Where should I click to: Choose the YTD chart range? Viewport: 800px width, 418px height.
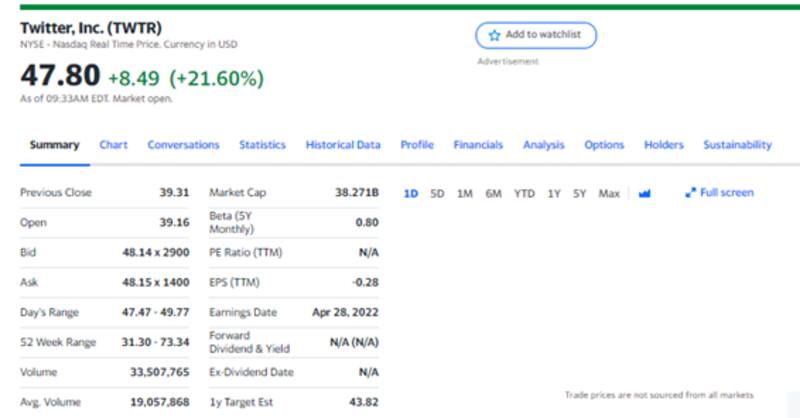click(x=524, y=193)
